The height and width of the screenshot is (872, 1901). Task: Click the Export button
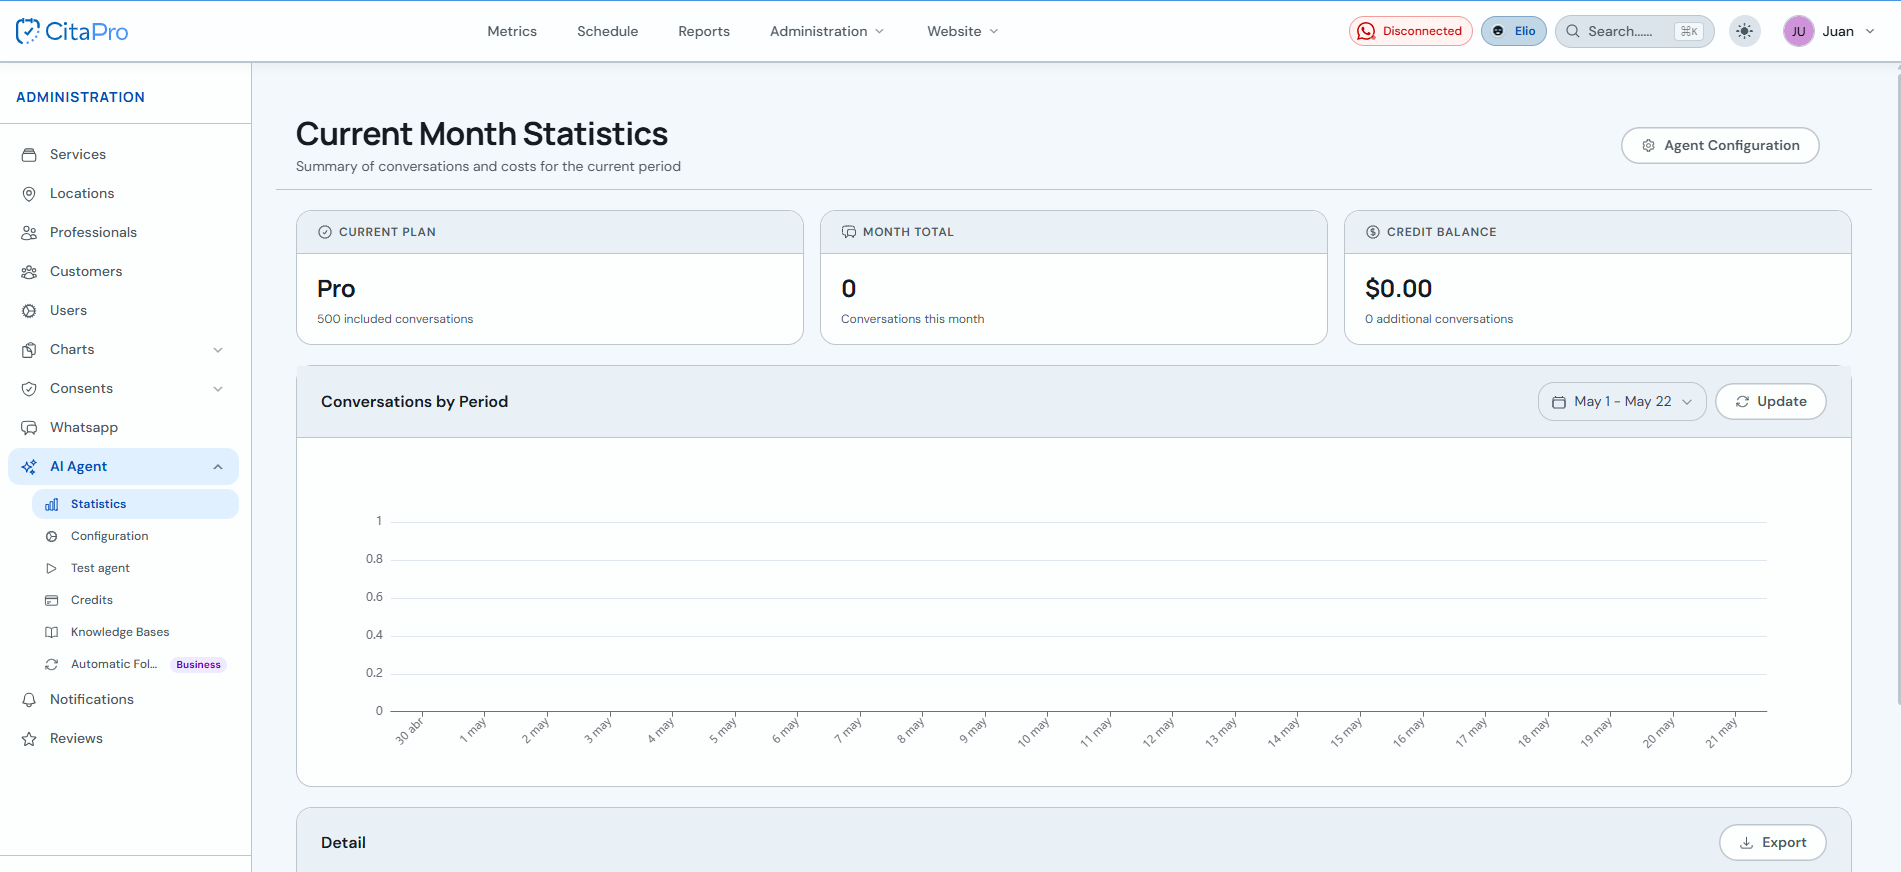tap(1773, 843)
